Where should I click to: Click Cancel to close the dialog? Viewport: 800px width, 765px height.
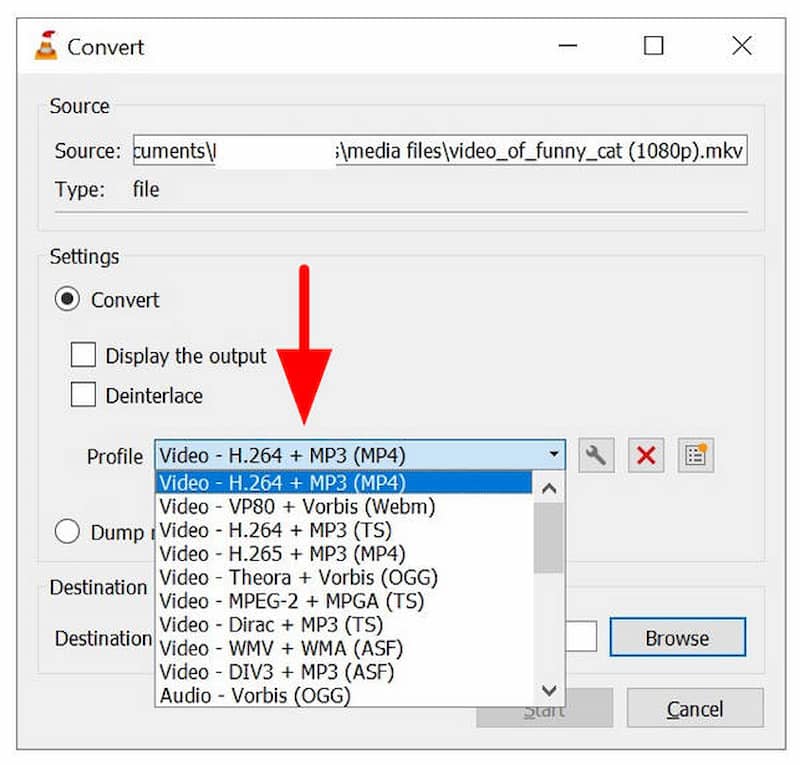click(694, 708)
